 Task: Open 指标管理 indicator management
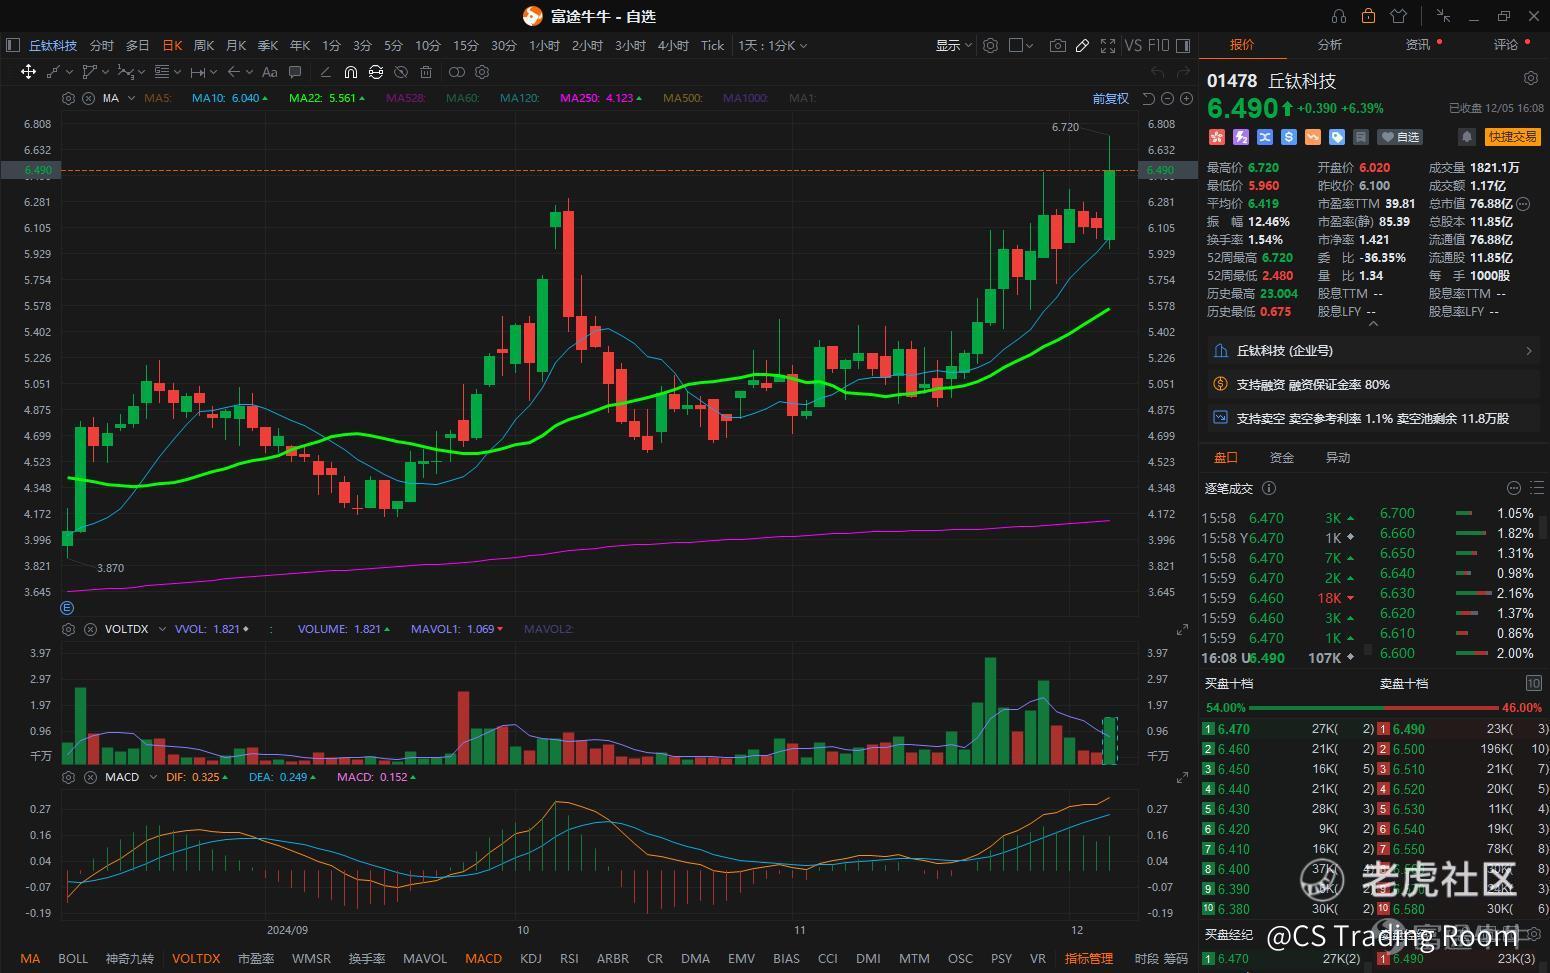click(x=1089, y=958)
